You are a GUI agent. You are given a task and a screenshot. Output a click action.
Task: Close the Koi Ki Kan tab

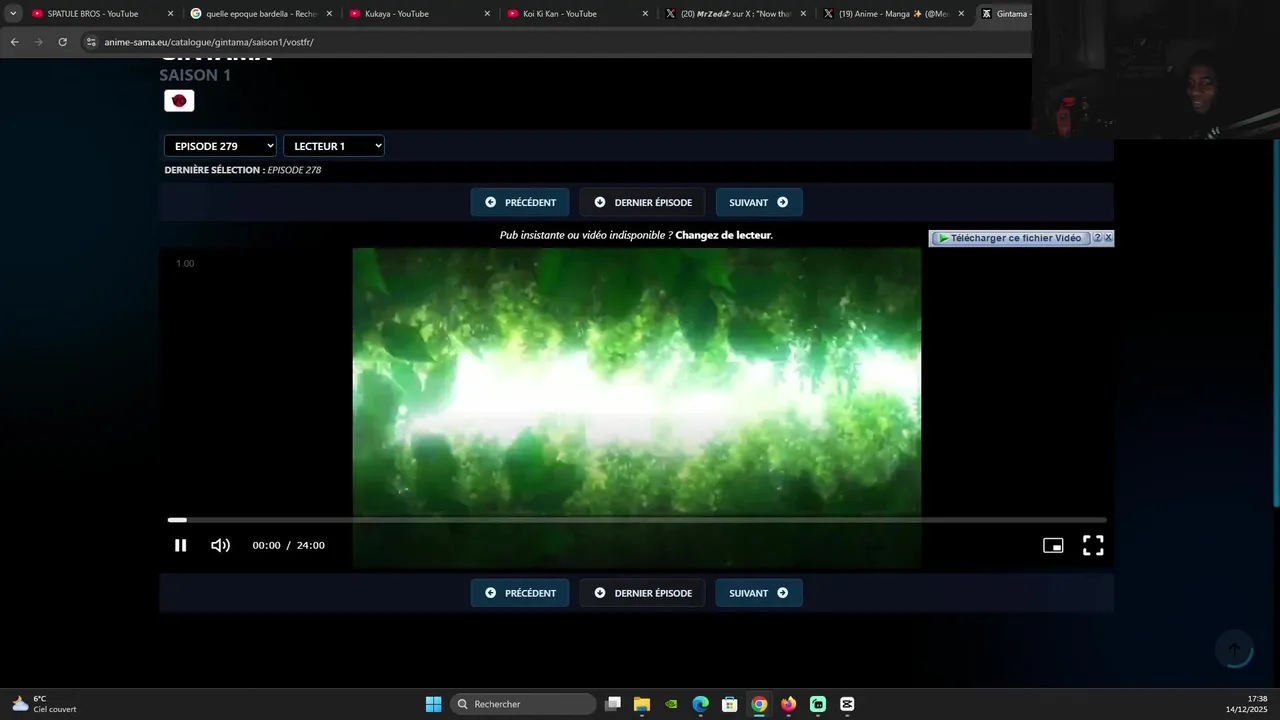(x=645, y=14)
